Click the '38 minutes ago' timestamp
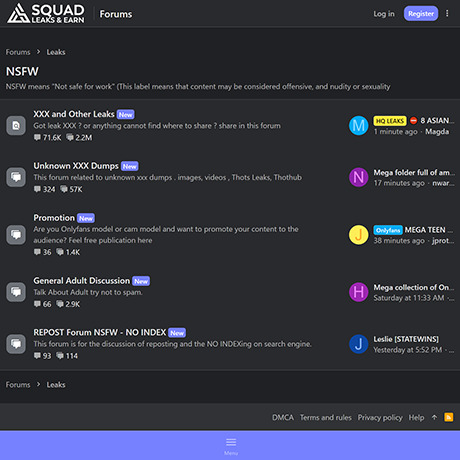Viewport: 460px width, 460px height. pyautogui.click(x=399, y=241)
